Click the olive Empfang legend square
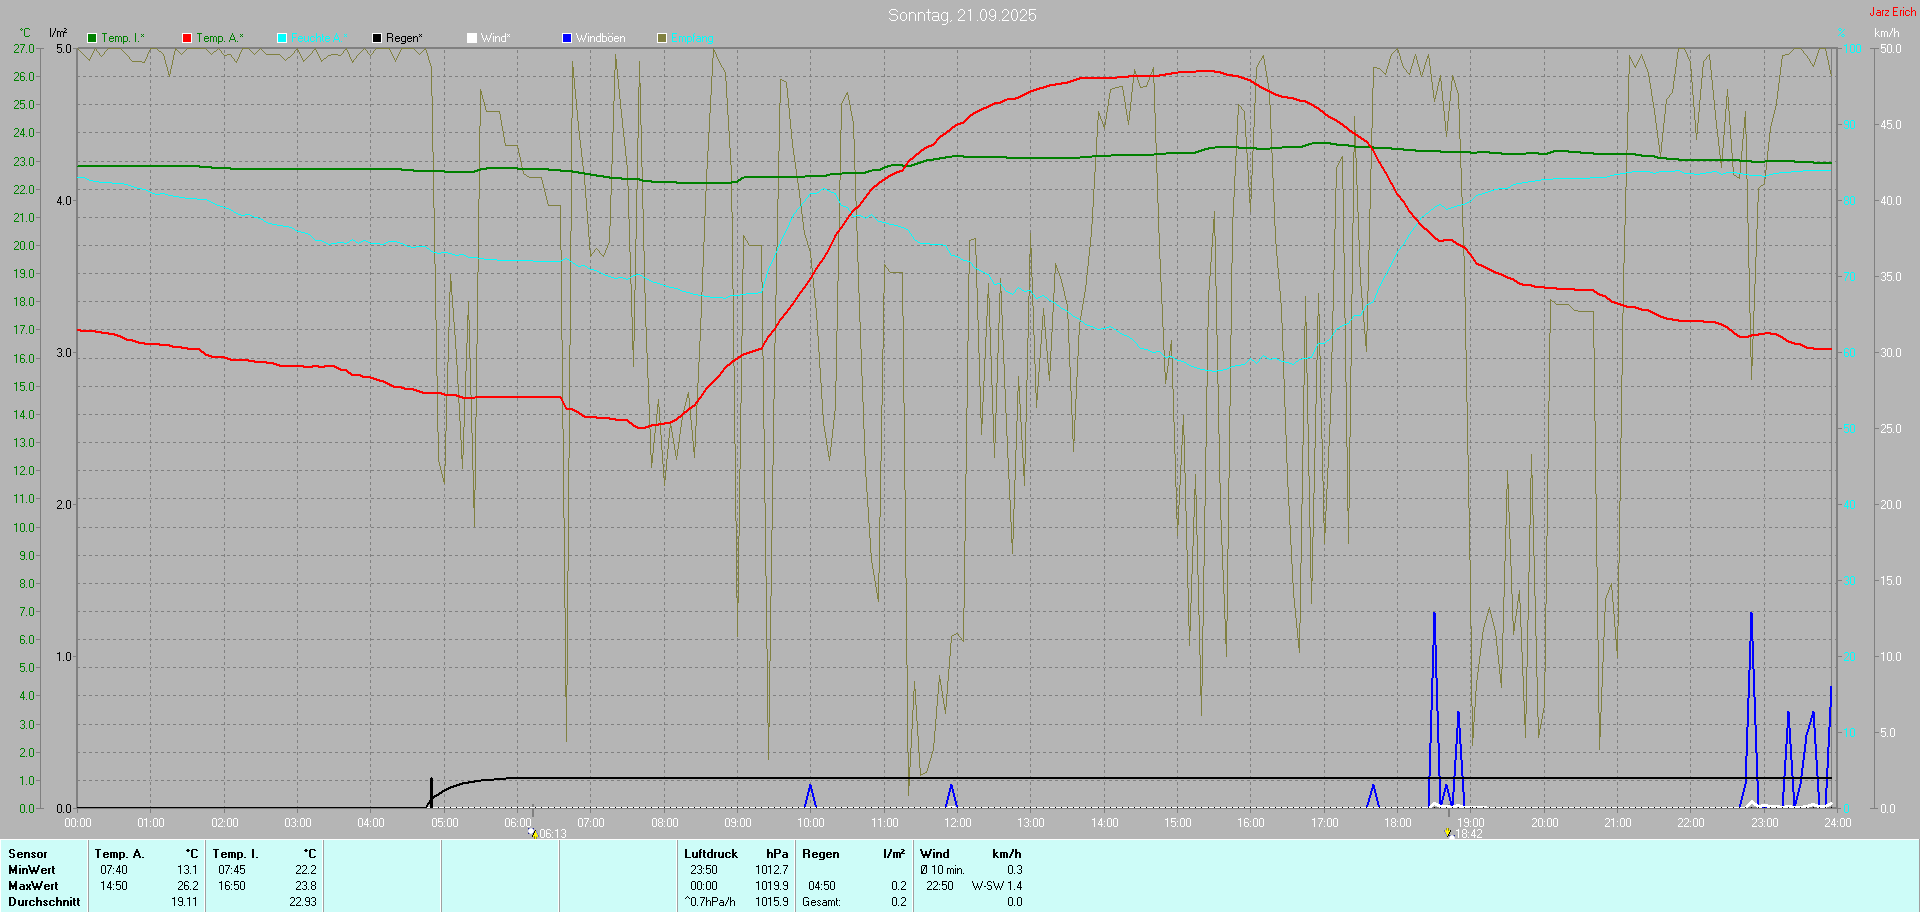1920x912 pixels. pos(662,38)
